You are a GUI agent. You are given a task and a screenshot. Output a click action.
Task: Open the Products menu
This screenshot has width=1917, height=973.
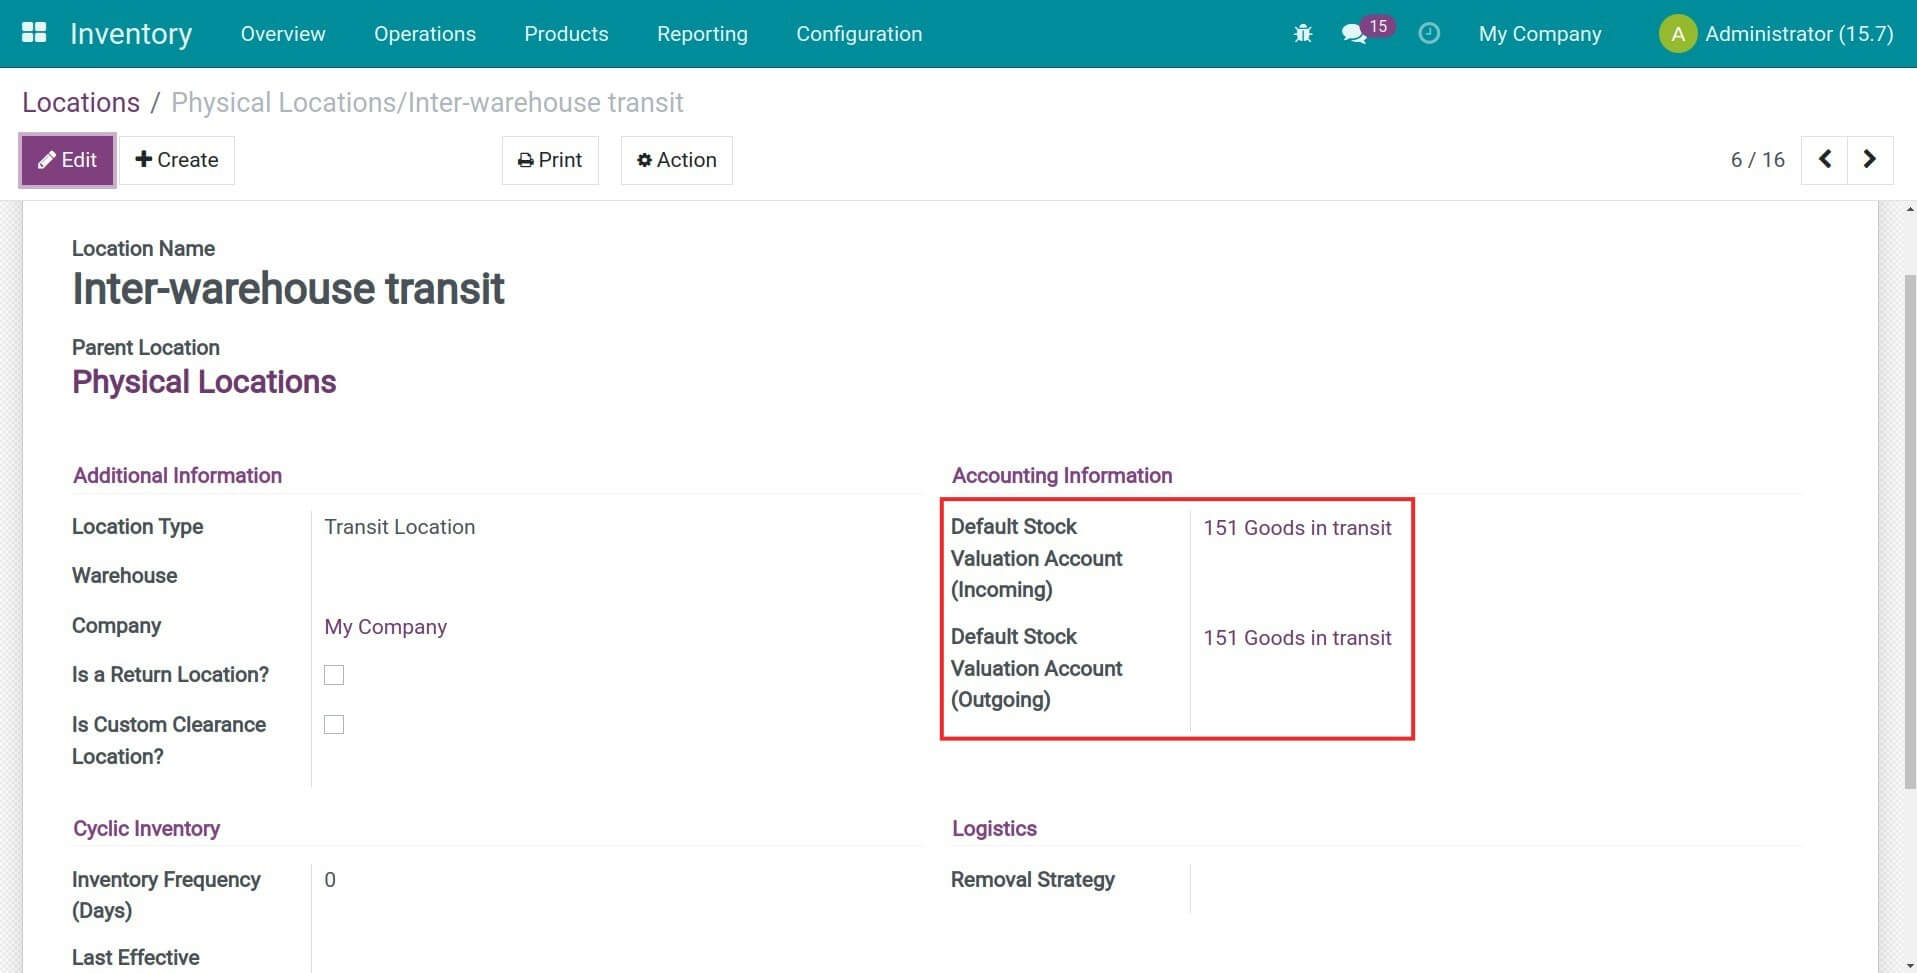pos(566,34)
